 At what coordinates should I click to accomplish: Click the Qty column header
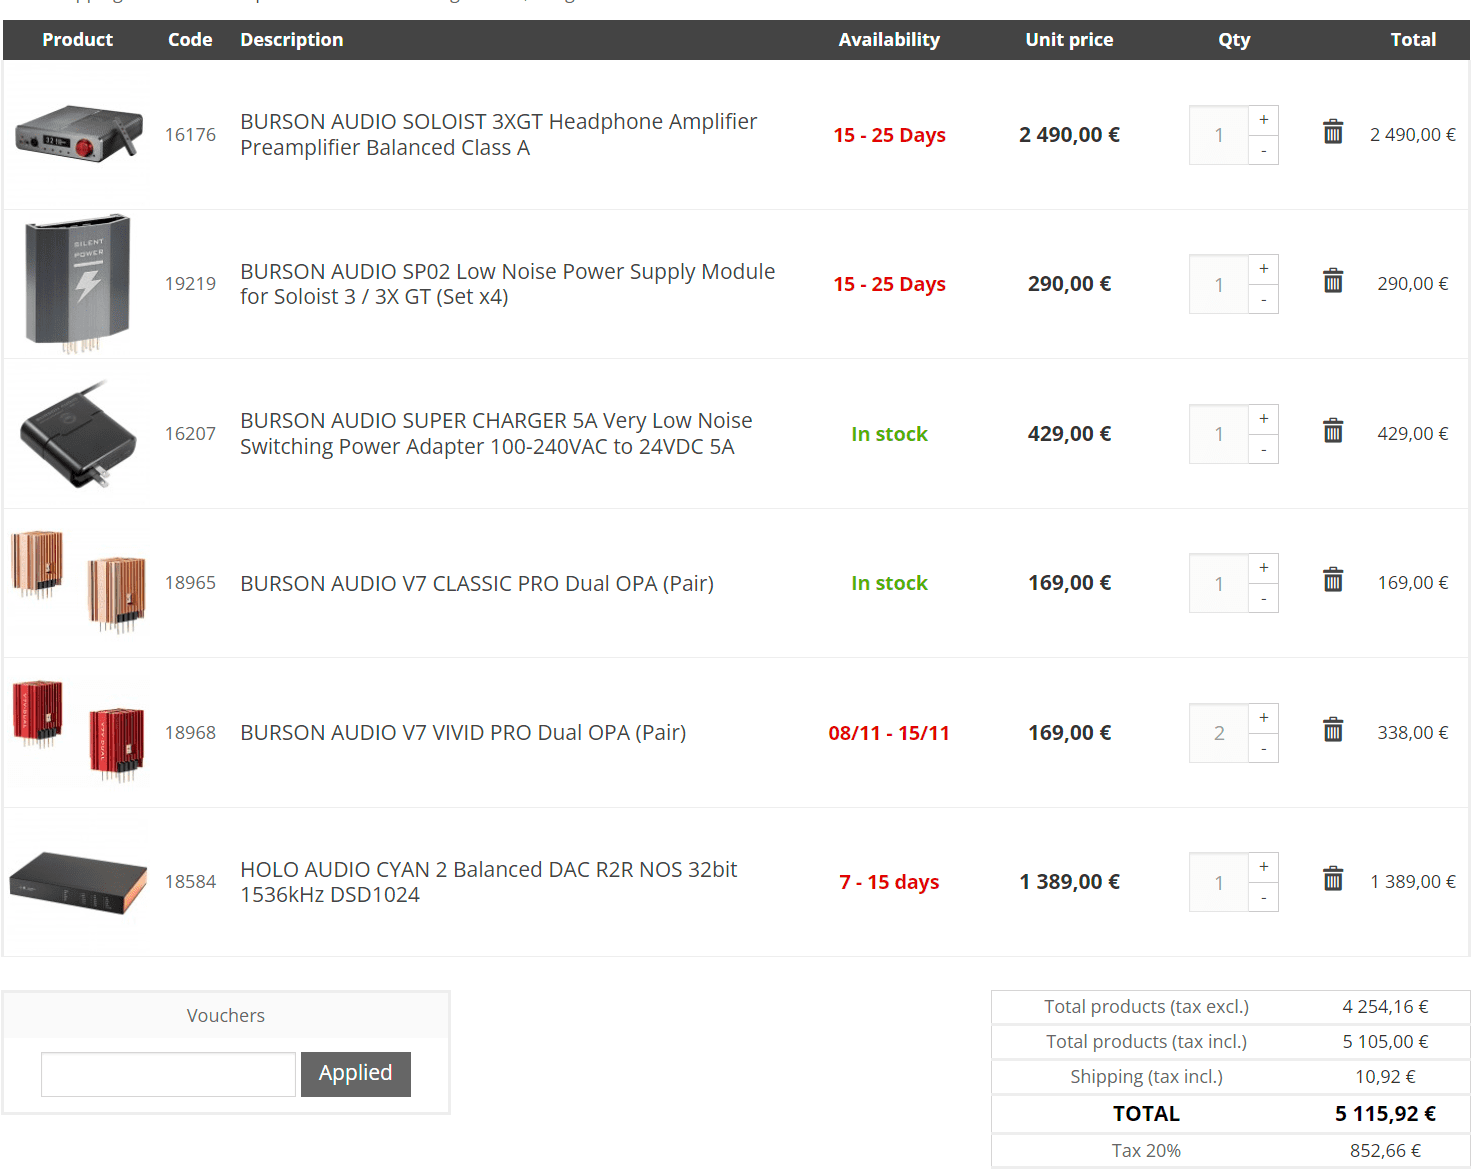[x=1234, y=40]
